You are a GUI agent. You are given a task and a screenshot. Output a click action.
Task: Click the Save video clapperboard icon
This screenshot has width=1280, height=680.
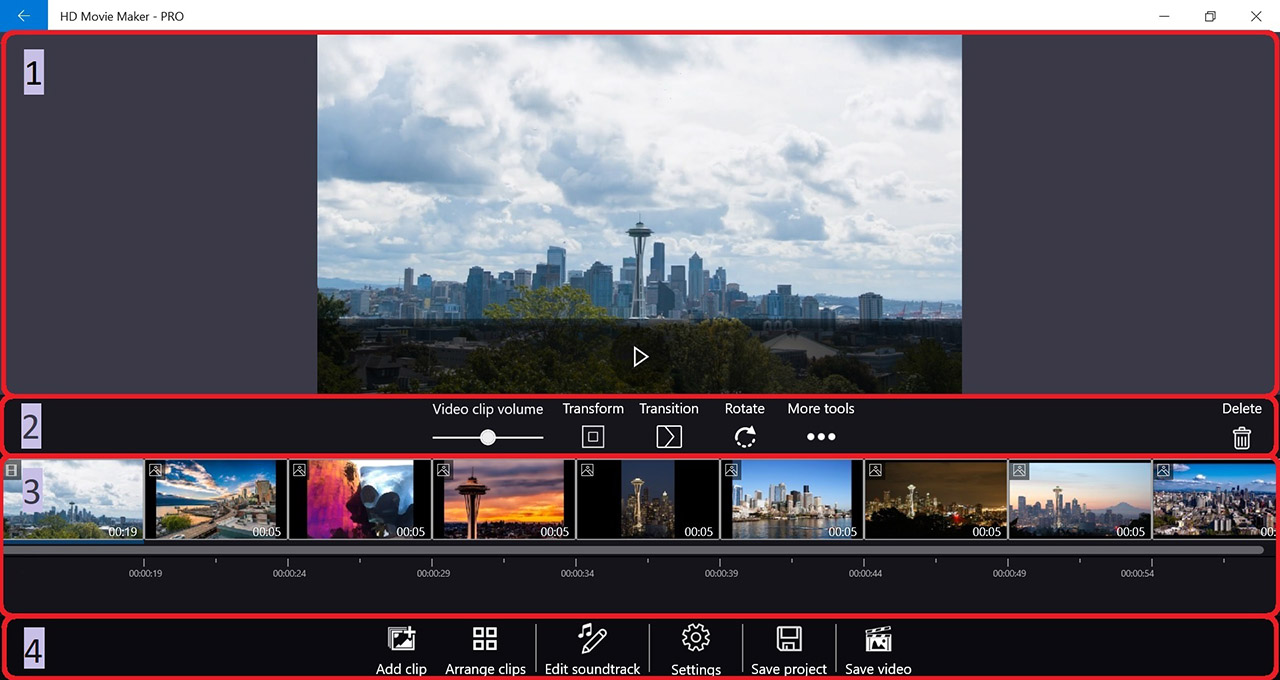(878, 639)
